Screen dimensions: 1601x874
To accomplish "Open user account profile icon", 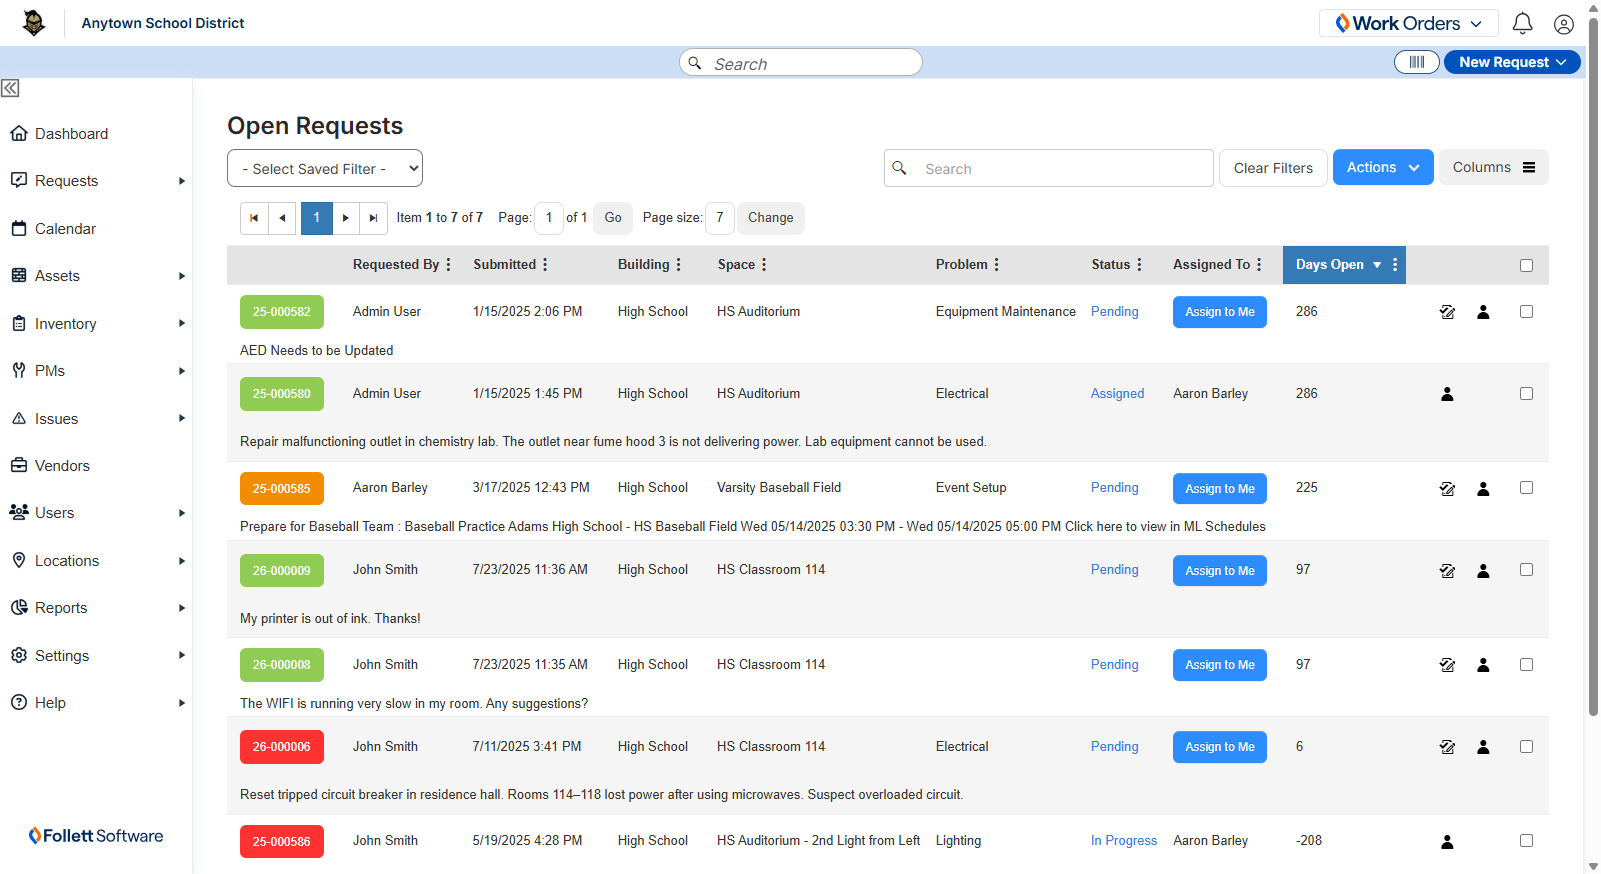I will tap(1564, 24).
